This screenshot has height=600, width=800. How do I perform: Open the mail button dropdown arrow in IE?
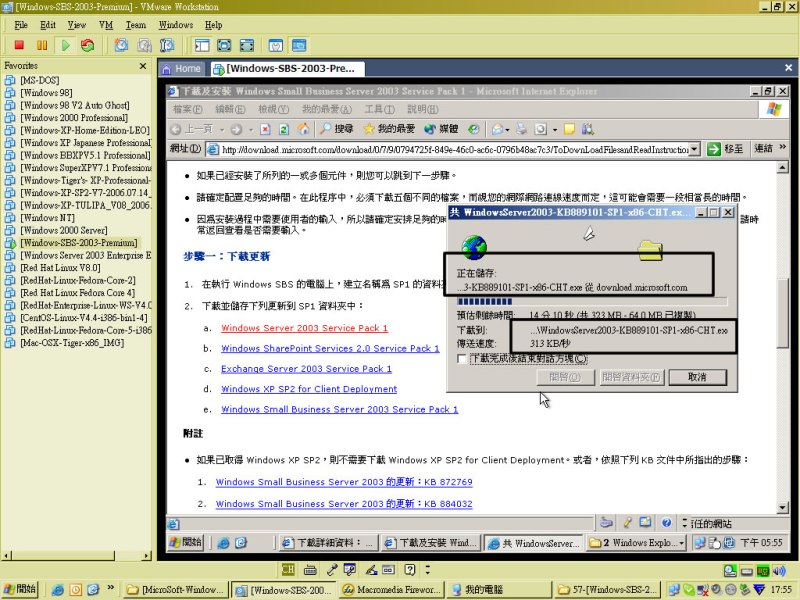[x=507, y=130]
